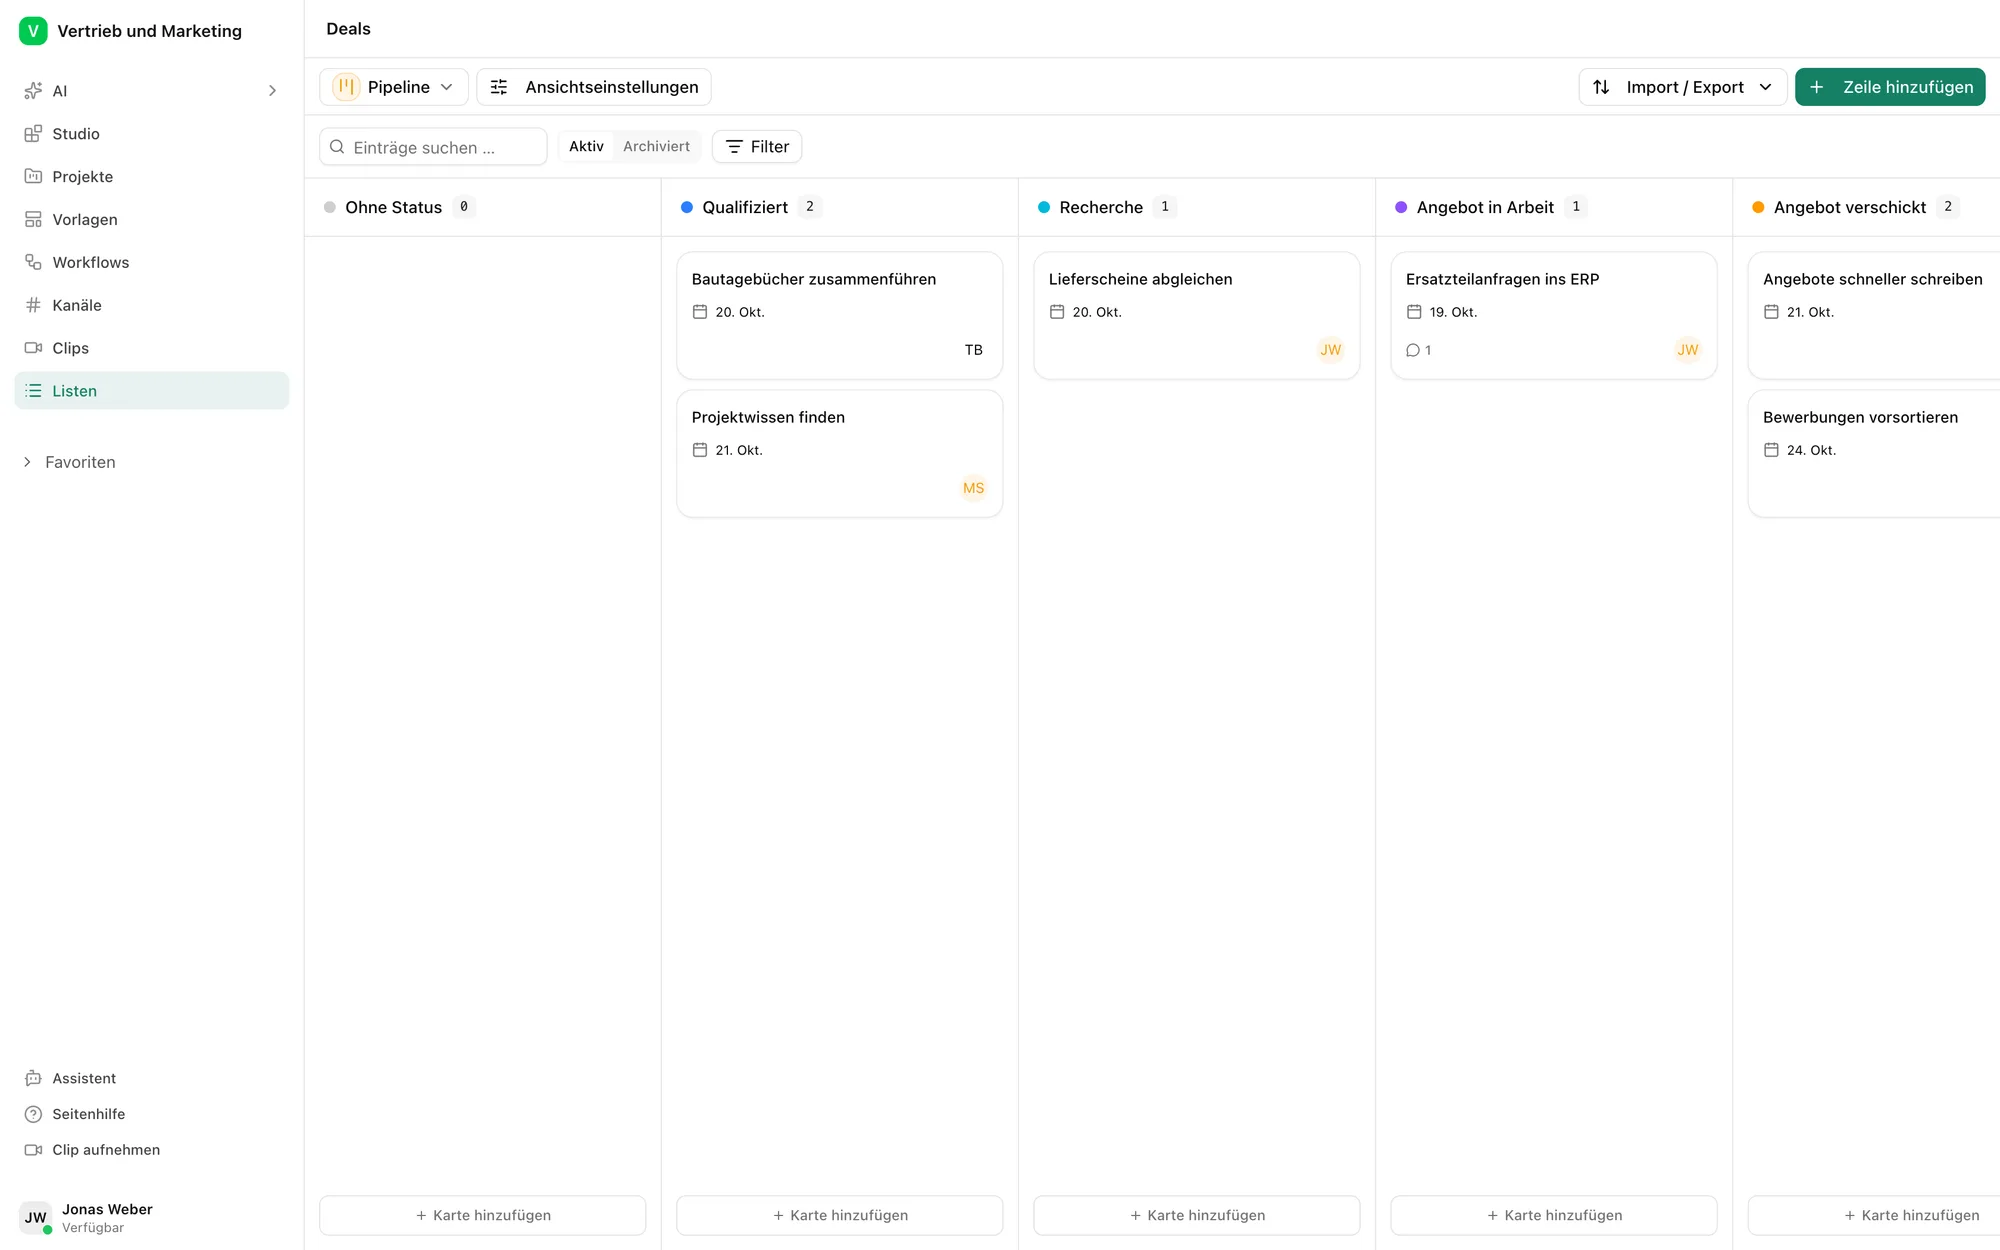2000x1250 pixels.
Task: Open Kanäle in the sidebar
Action: (x=152, y=306)
